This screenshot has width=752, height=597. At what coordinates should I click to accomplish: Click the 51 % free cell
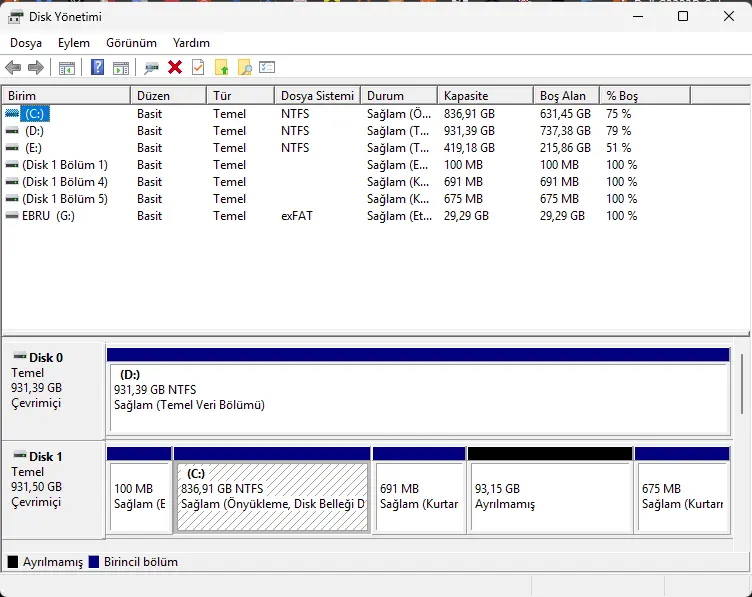click(618, 148)
